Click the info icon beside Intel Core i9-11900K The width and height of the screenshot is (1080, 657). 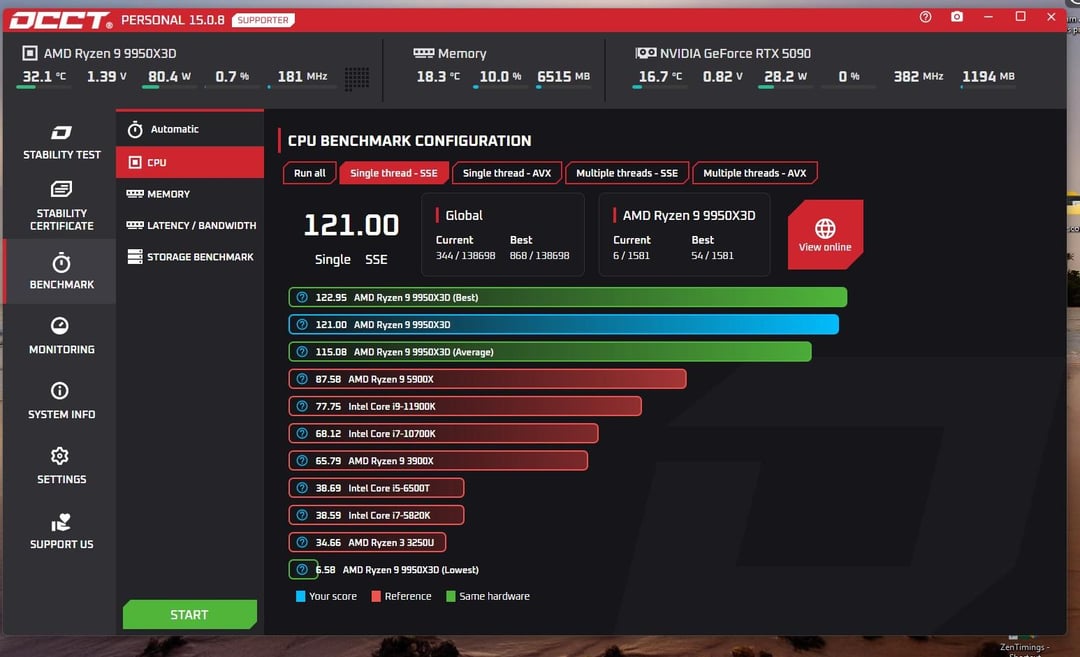point(302,406)
